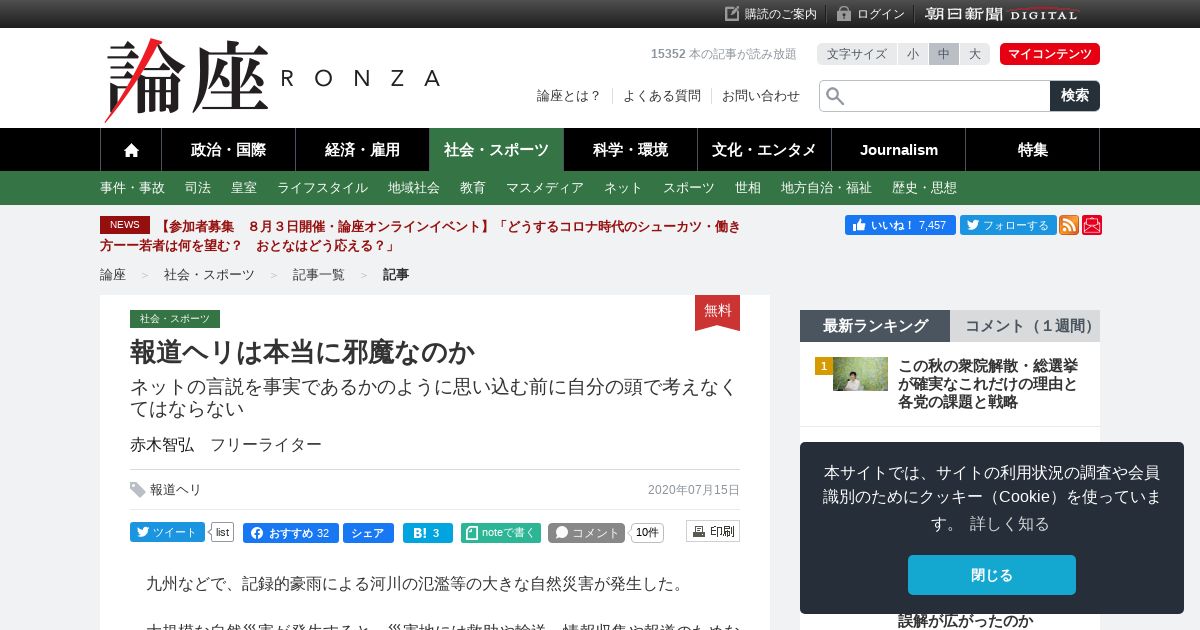The image size is (1200, 630).
Task: Click the Facebook シェア button
Action: click(368, 533)
